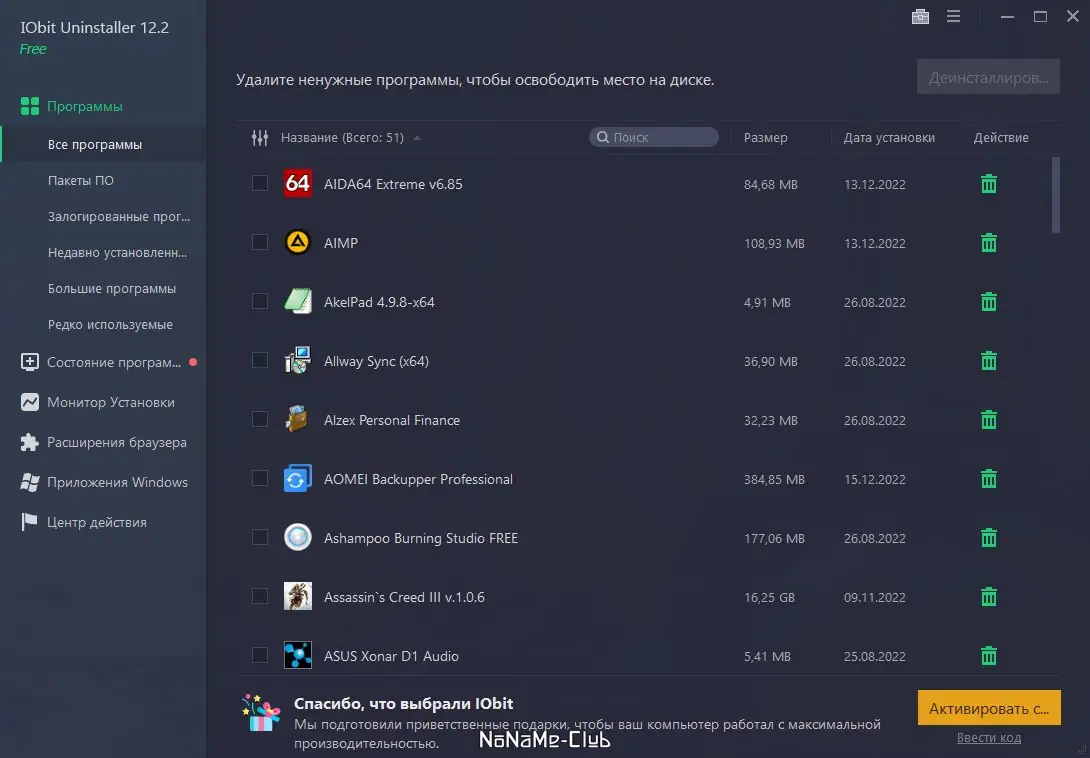
Task: Click the 15.12.2022 install date
Action: tap(875, 480)
